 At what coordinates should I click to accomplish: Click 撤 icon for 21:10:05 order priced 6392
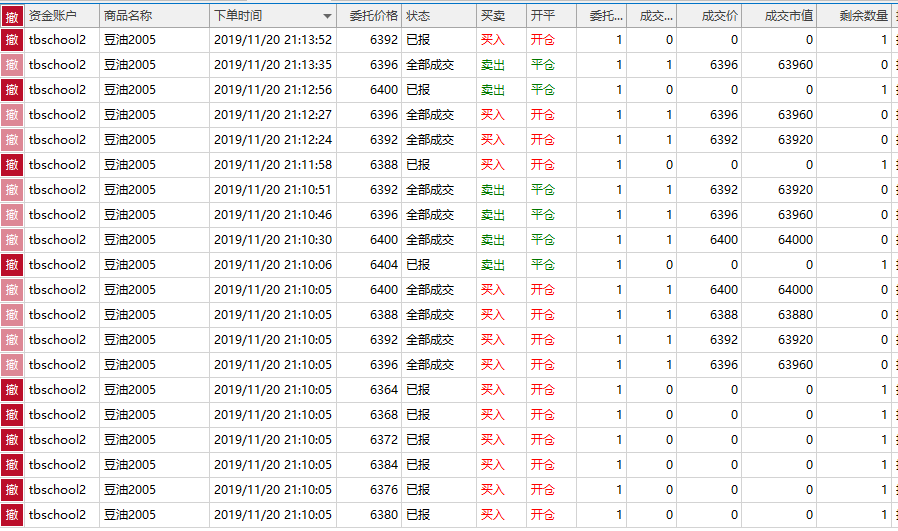pyautogui.click(x=12, y=340)
